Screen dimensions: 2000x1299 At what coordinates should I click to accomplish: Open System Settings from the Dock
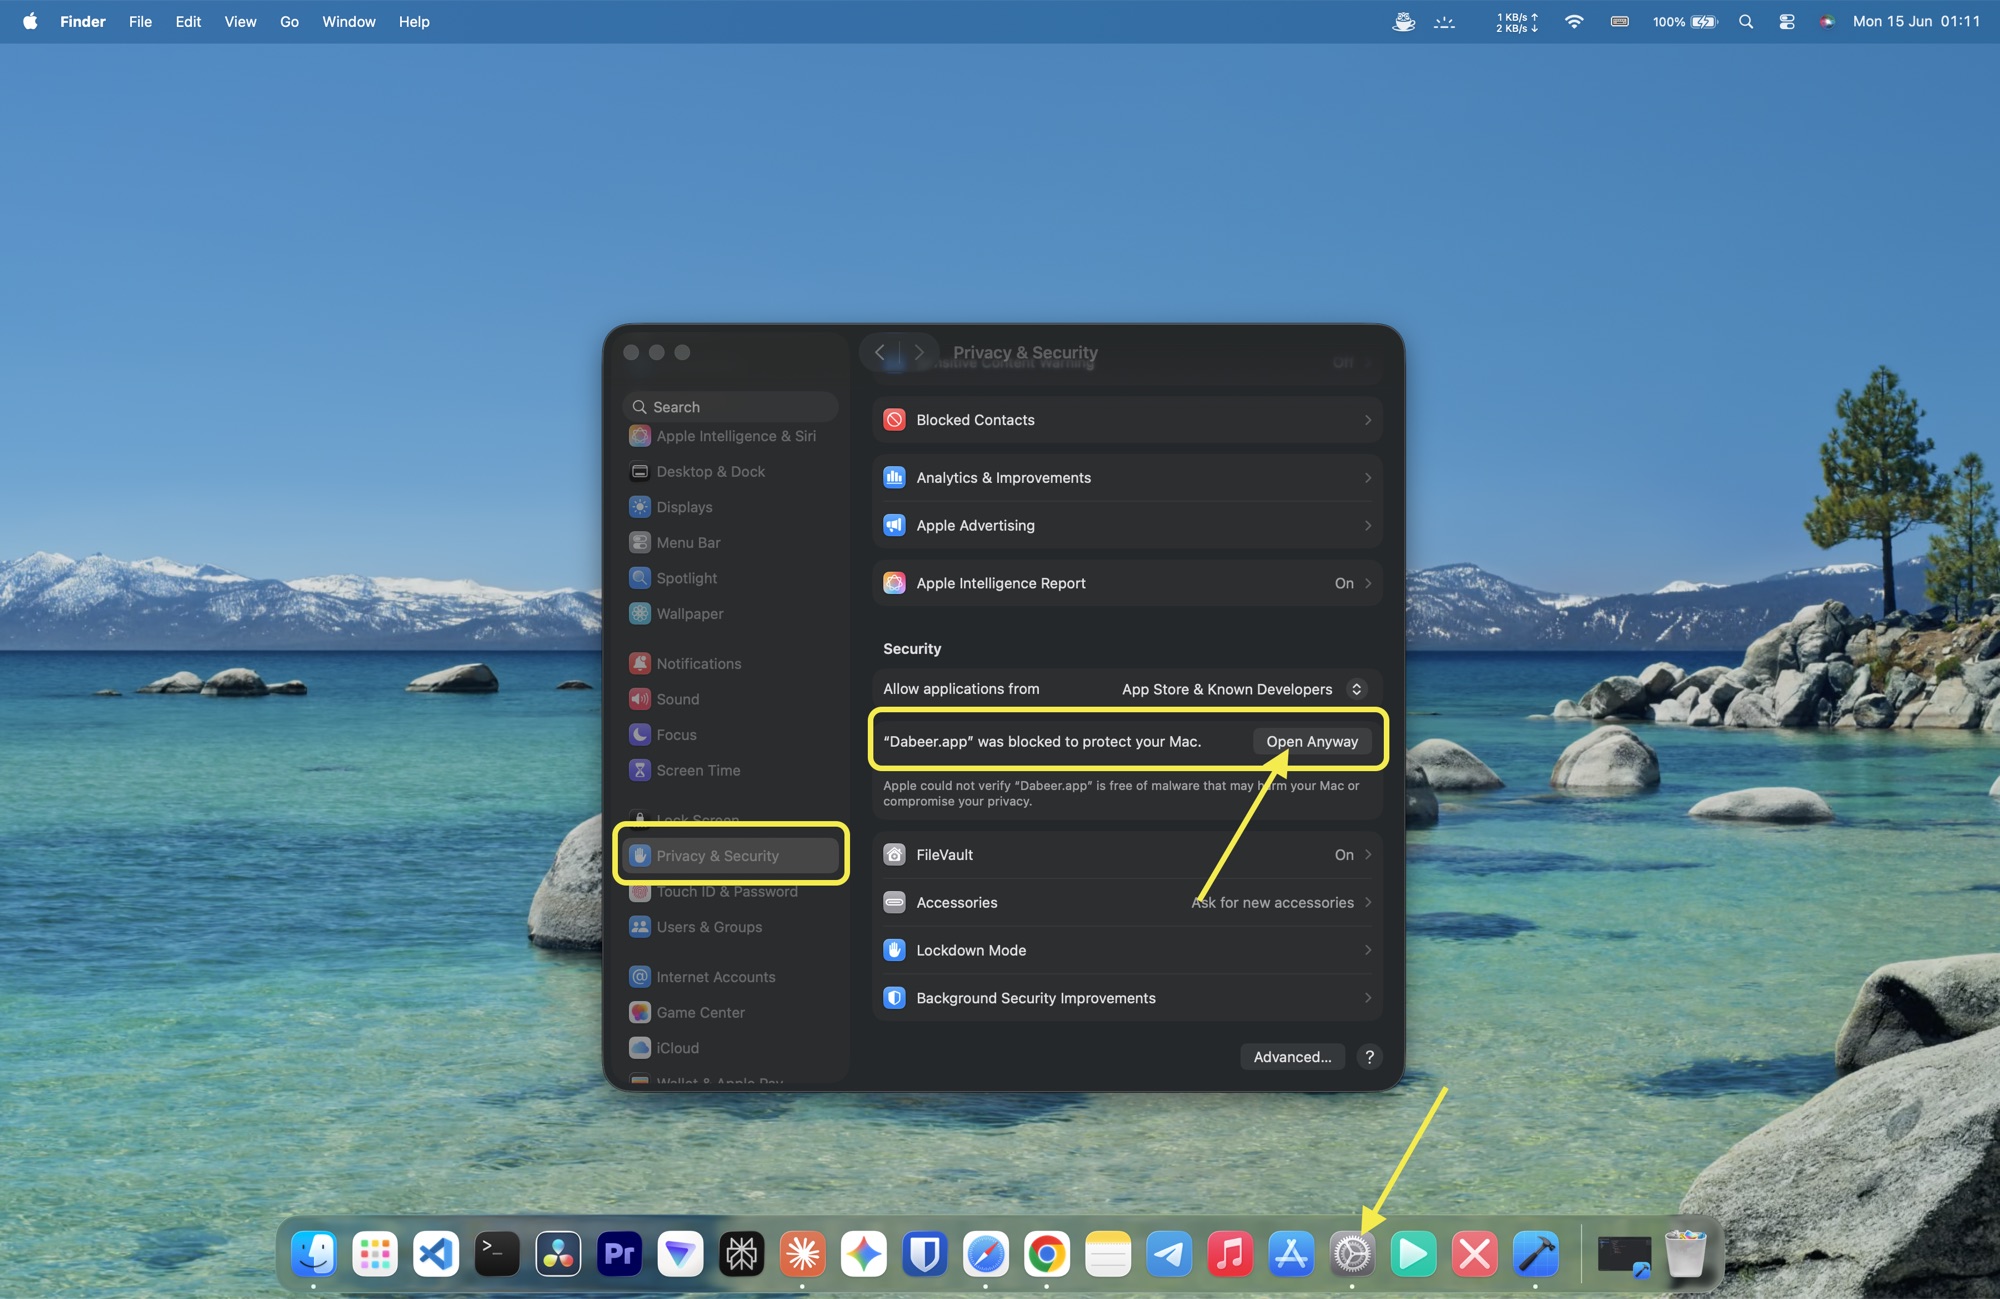pyautogui.click(x=1352, y=1254)
